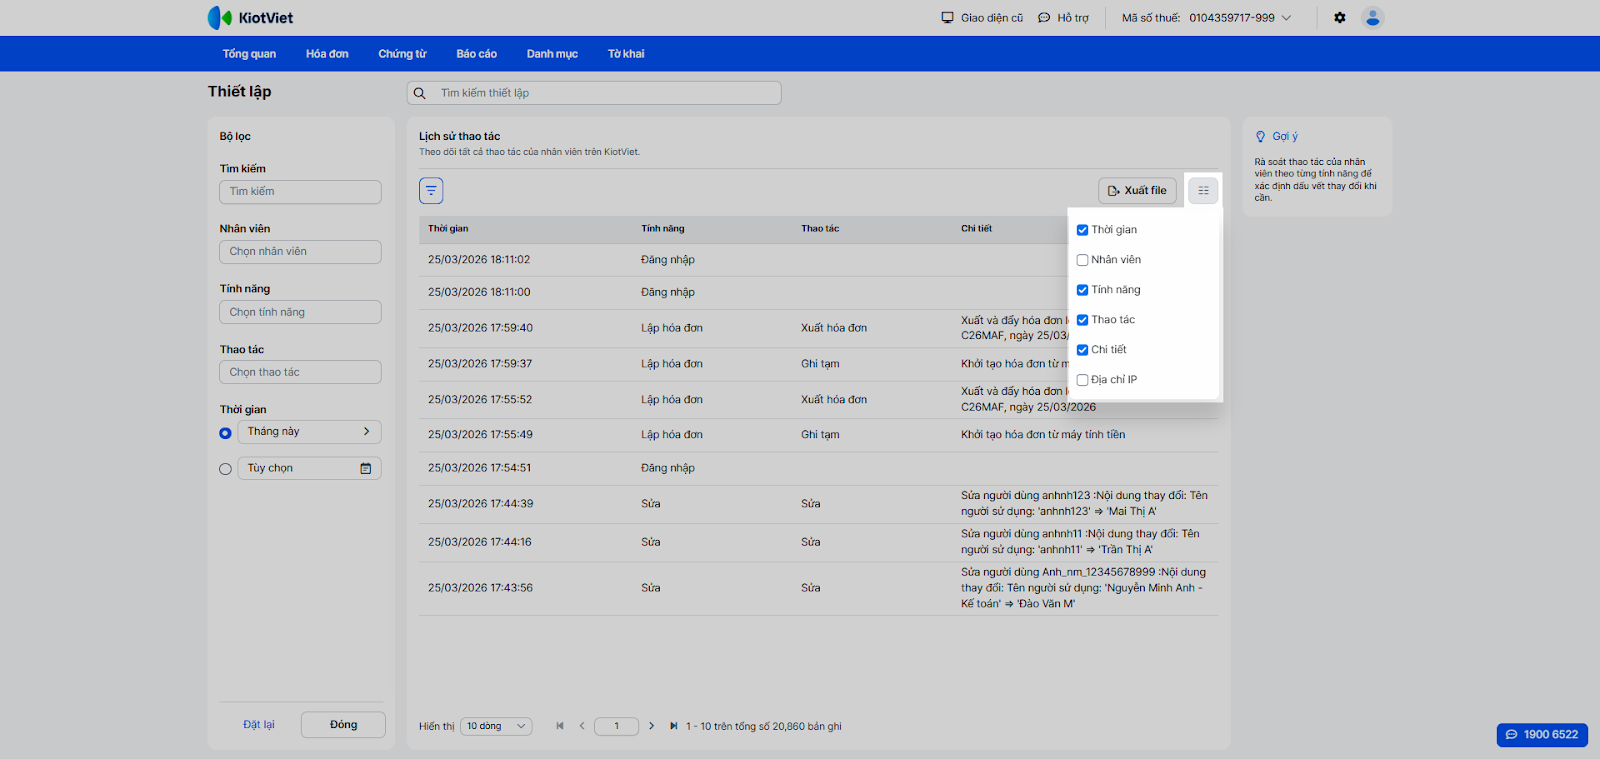This screenshot has width=1600, height=759.
Task: Open calendar icon in Tùy chọn field
Action: (366, 468)
